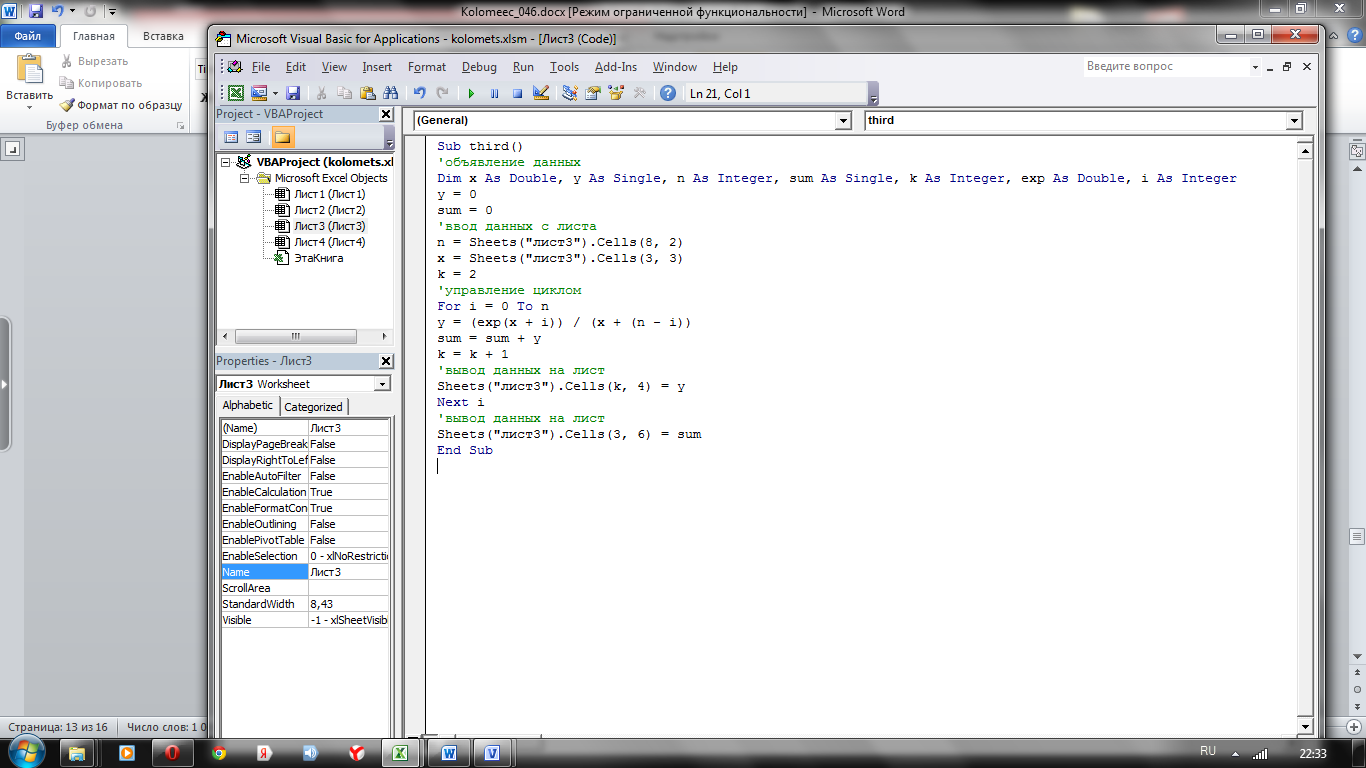Open the Chrome taskbar icon
Image resolution: width=1366 pixels, height=768 pixels.
(x=219, y=752)
